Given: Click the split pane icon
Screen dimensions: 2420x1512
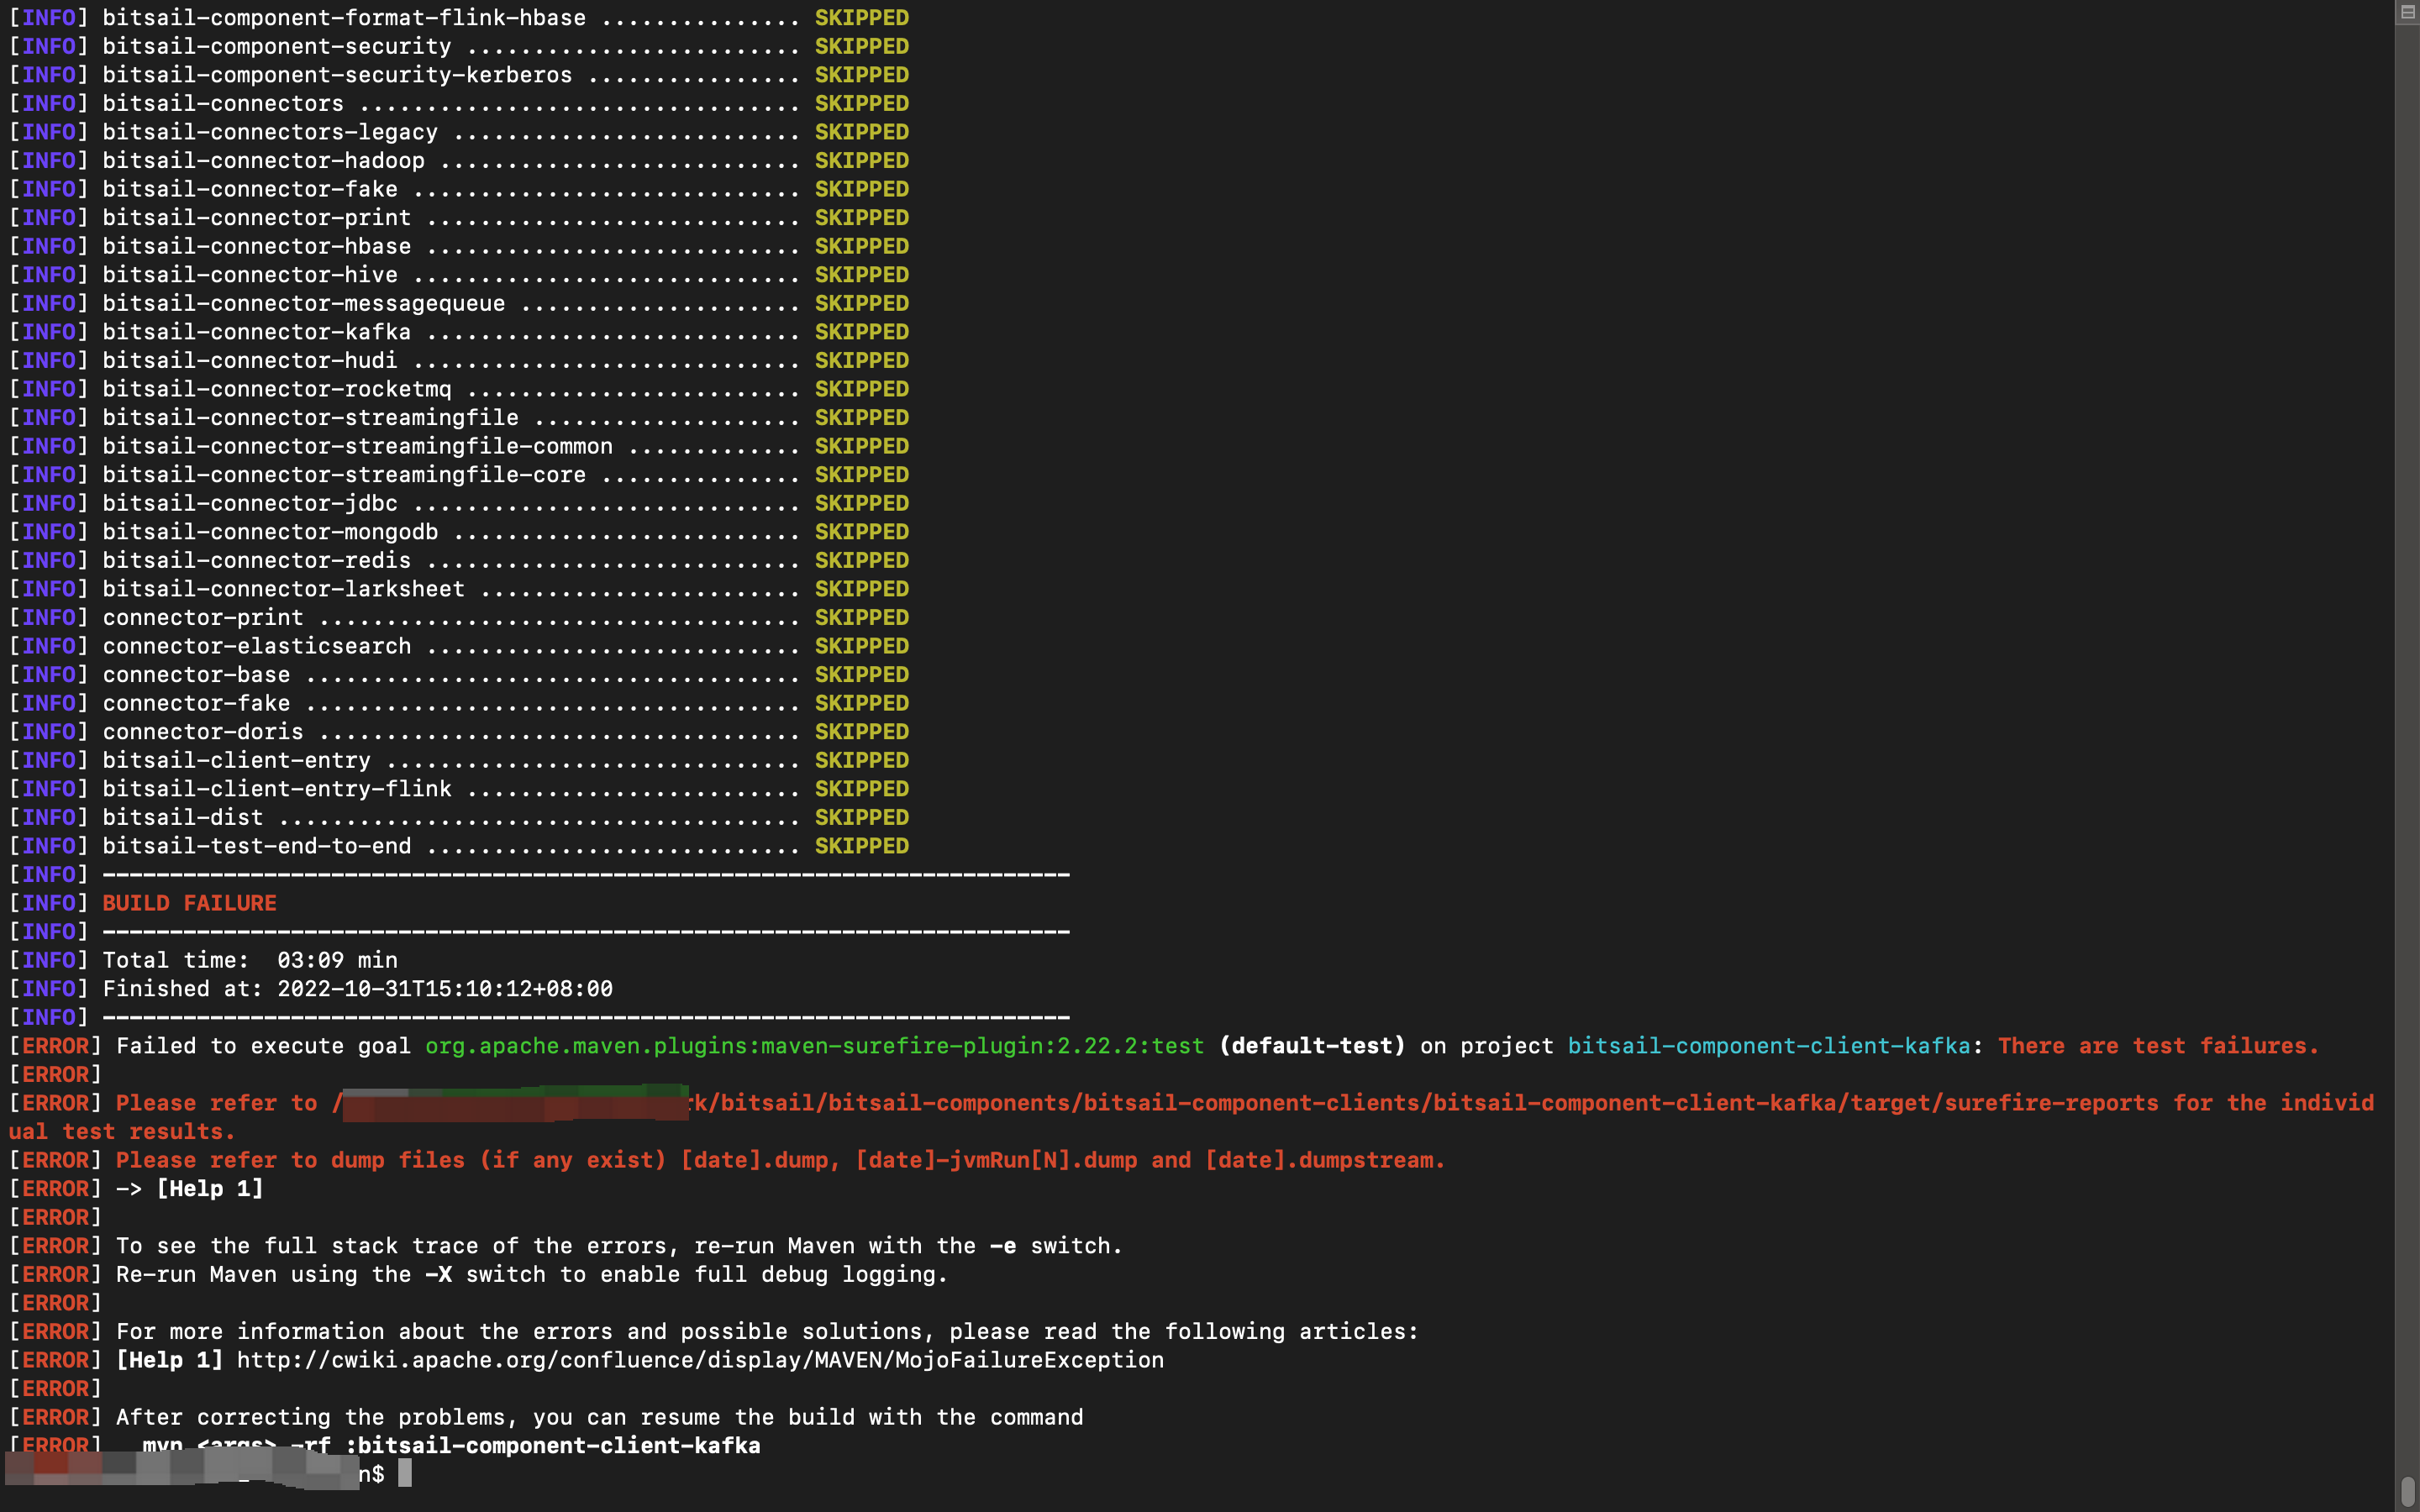Looking at the screenshot, I should [2407, 12].
